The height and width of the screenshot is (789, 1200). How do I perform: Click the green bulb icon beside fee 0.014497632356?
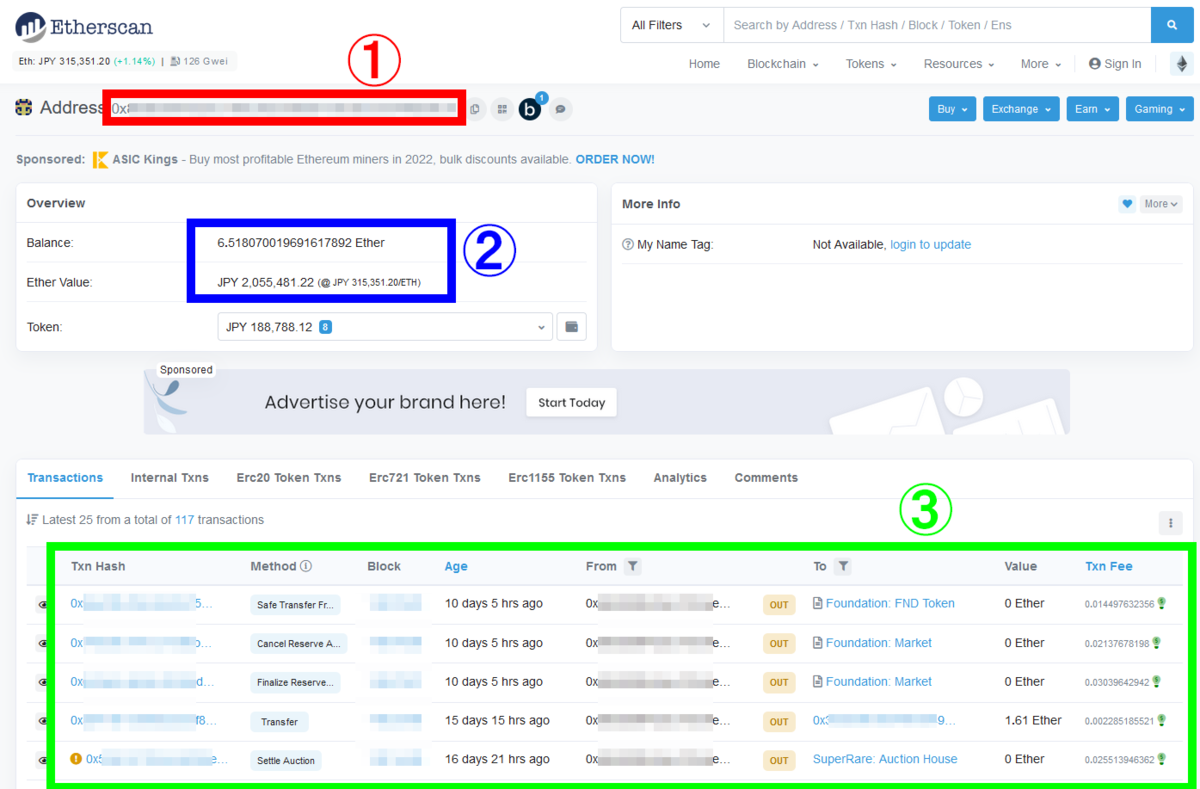coord(1162,604)
